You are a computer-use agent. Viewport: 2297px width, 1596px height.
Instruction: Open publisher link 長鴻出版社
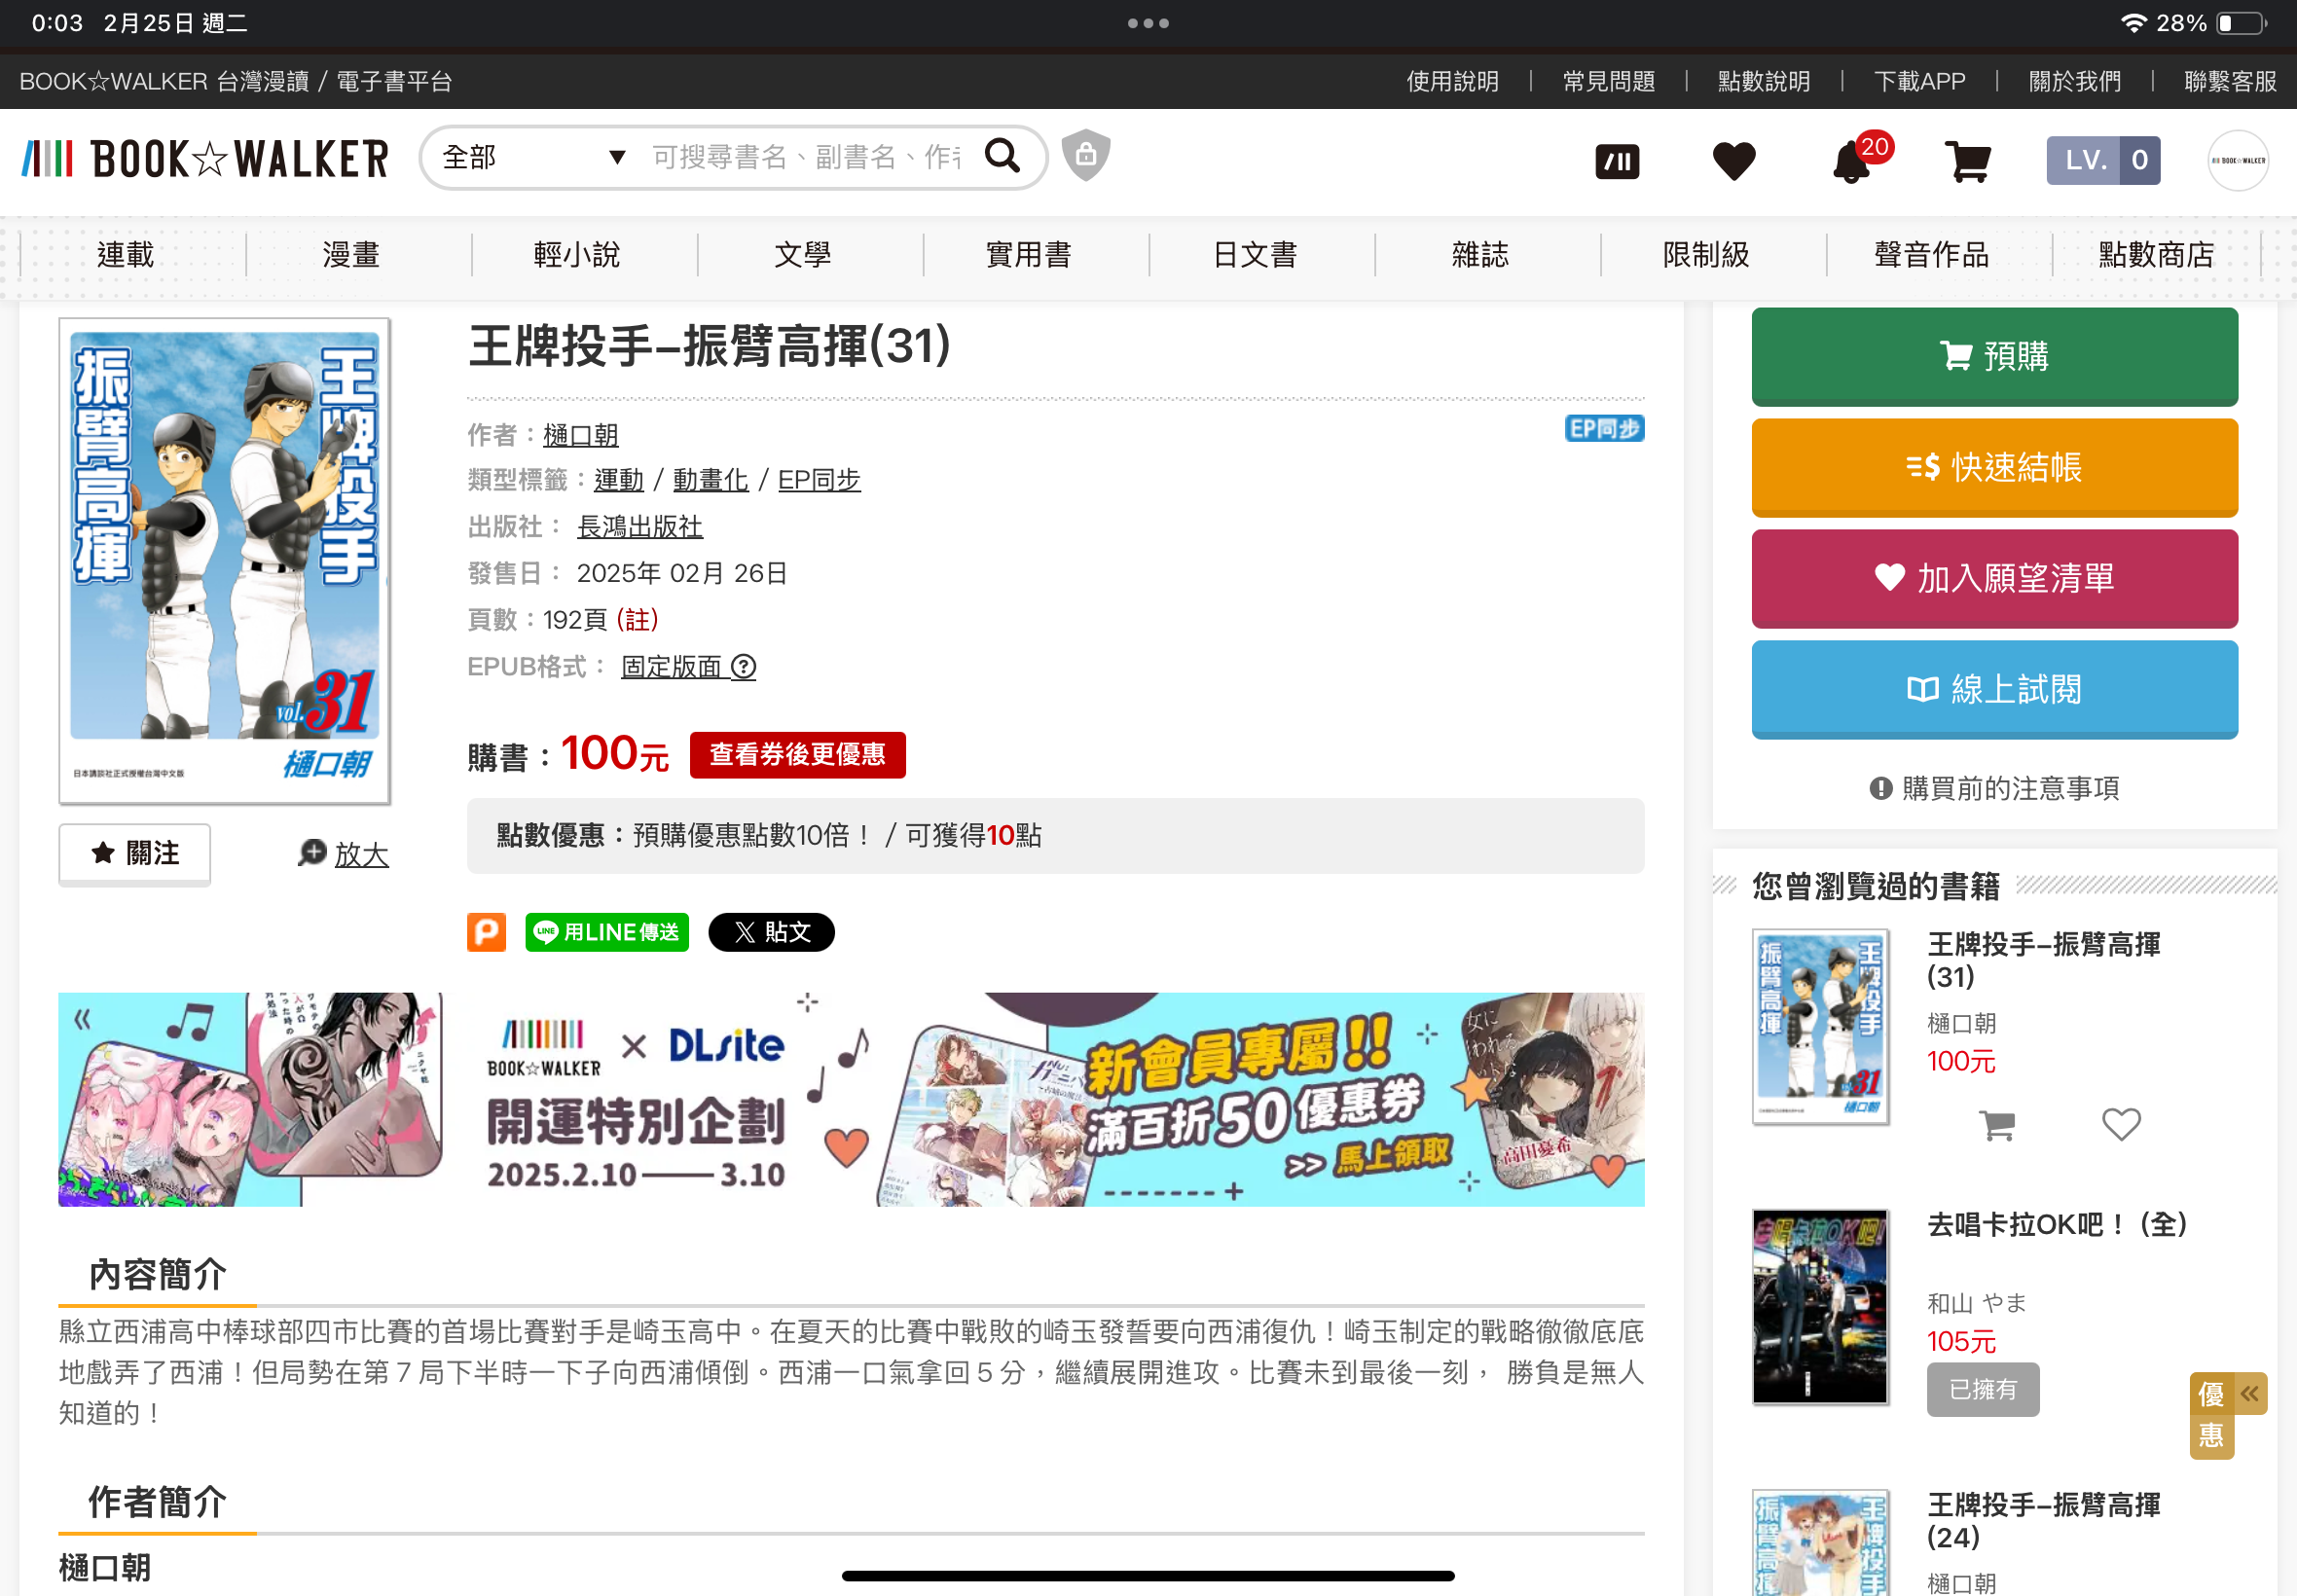pyautogui.click(x=640, y=526)
